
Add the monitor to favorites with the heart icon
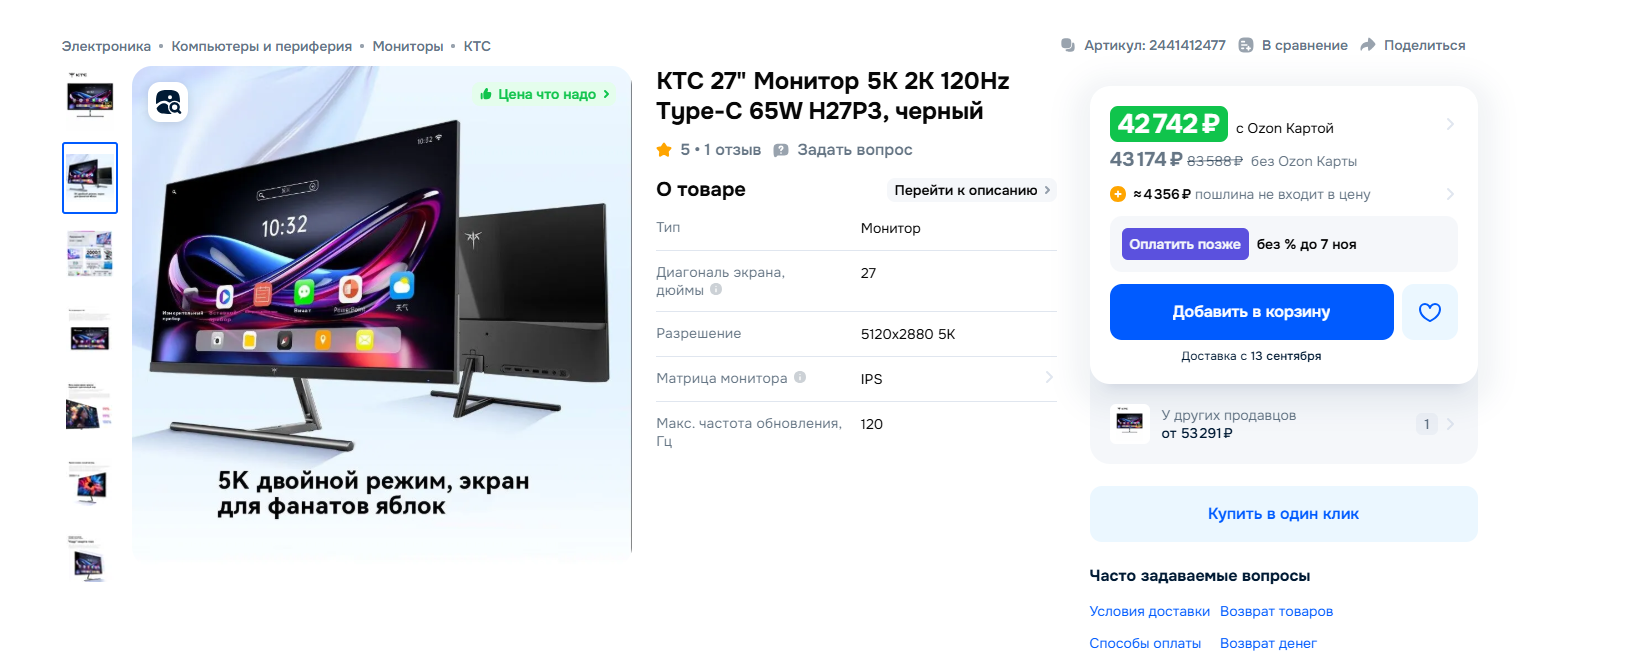click(1430, 312)
